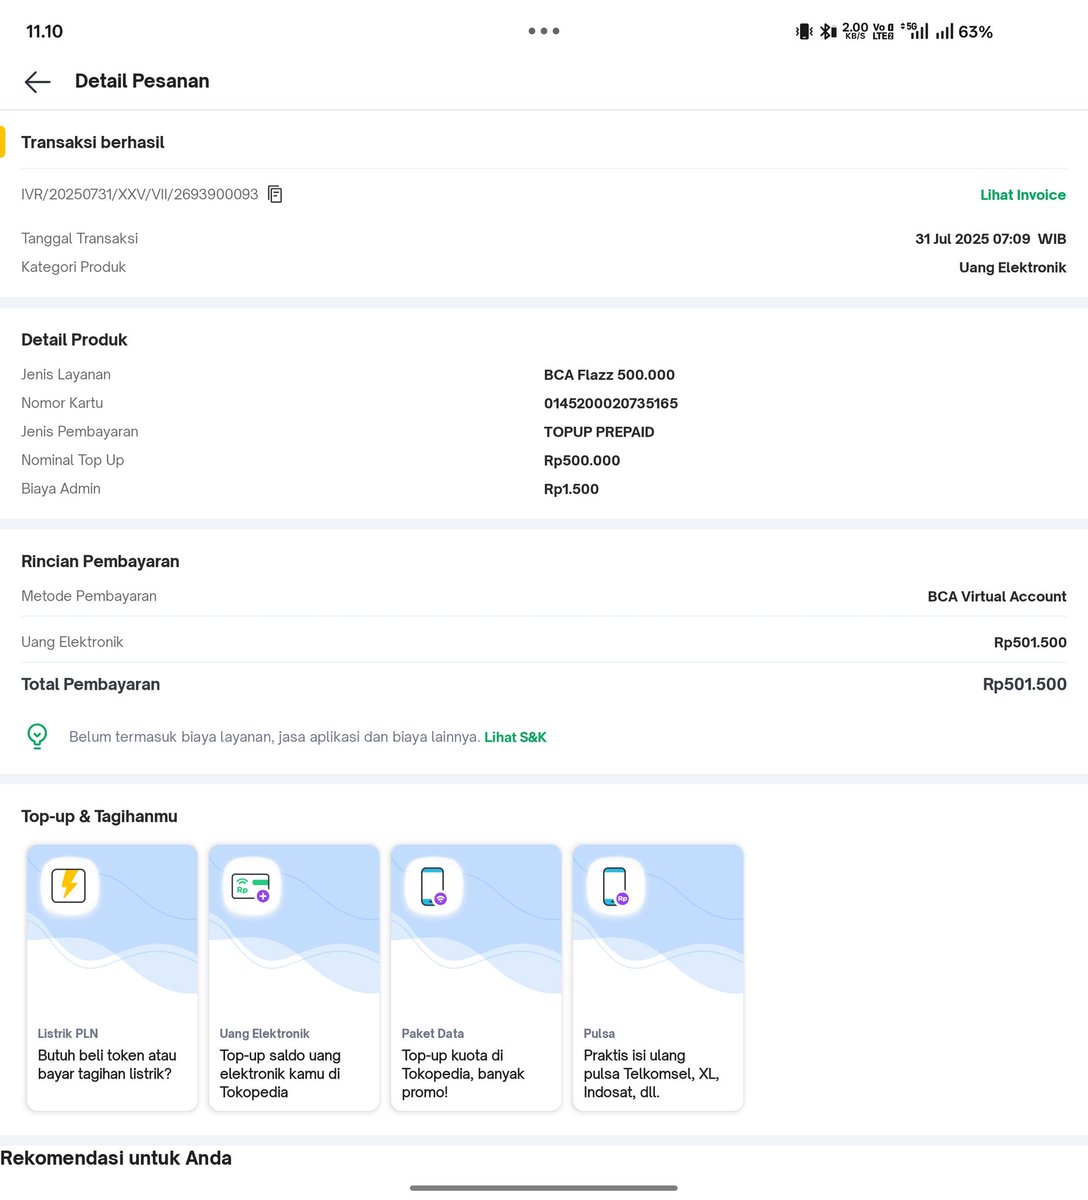Tap the Paket Data phone icon

[433, 886]
